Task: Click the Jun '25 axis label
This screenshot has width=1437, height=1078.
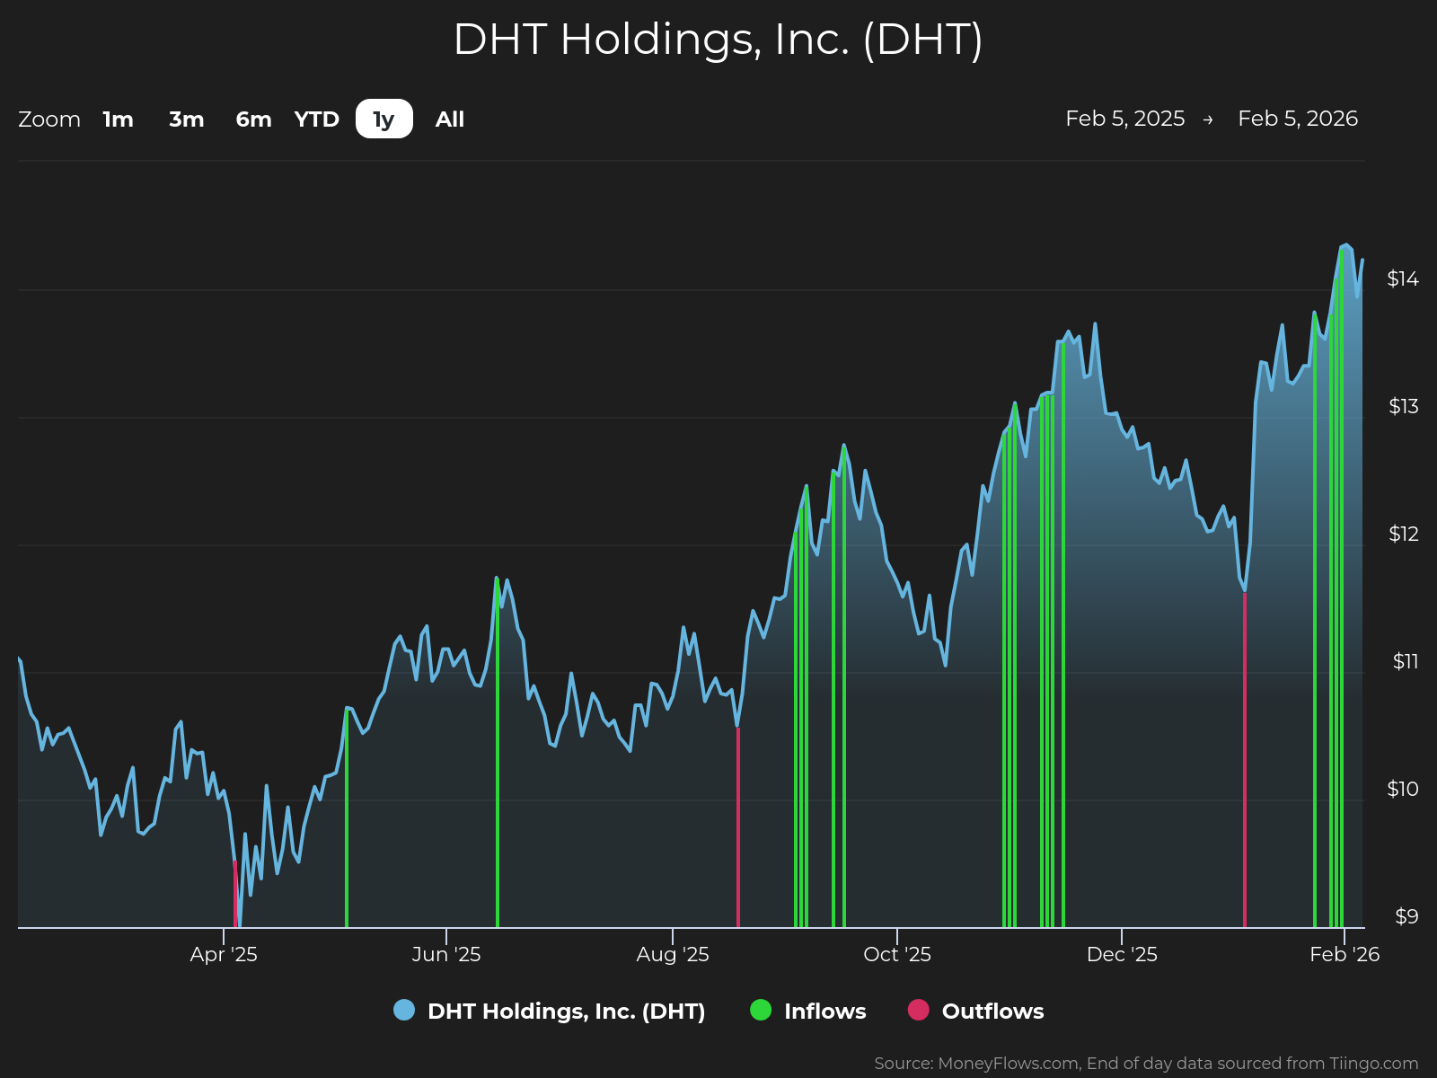Action: (x=446, y=954)
